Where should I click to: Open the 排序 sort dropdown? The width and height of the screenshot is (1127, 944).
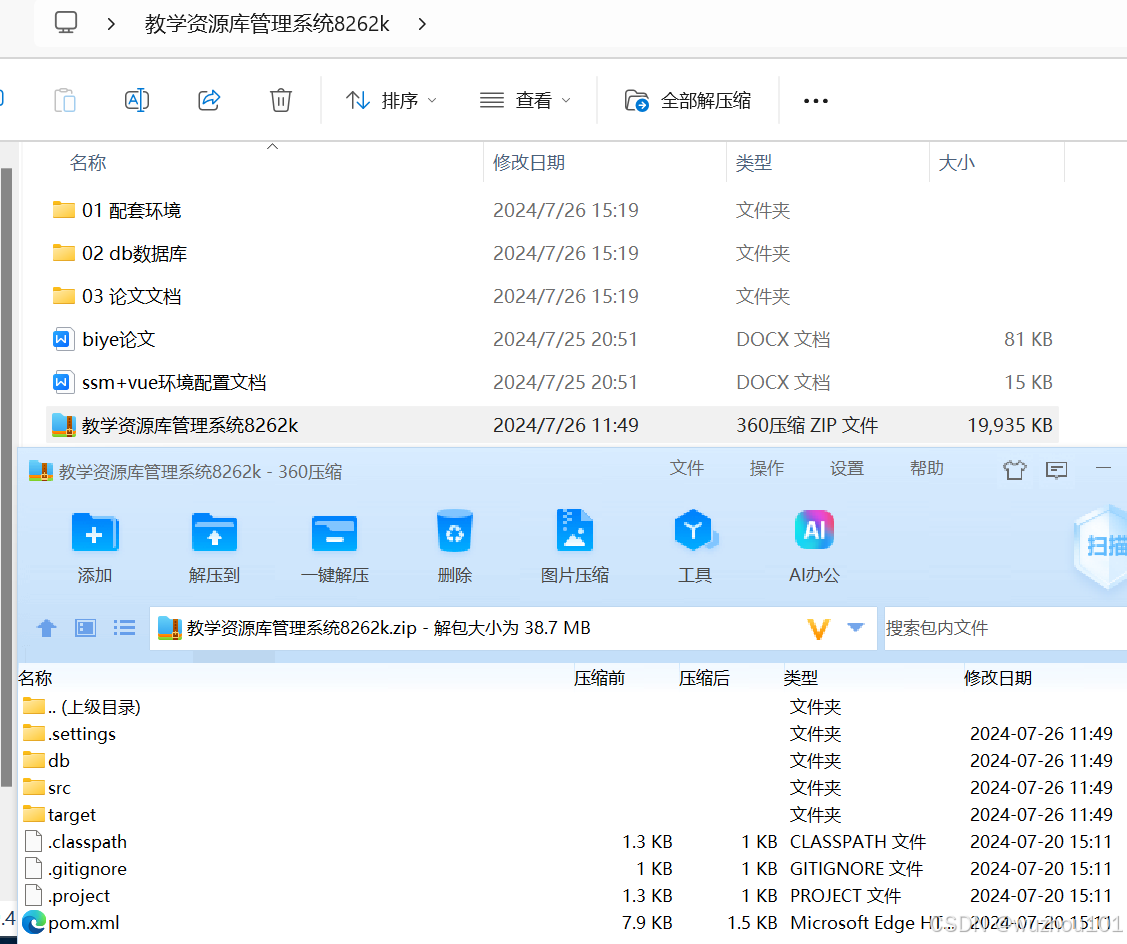coord(391,101)
